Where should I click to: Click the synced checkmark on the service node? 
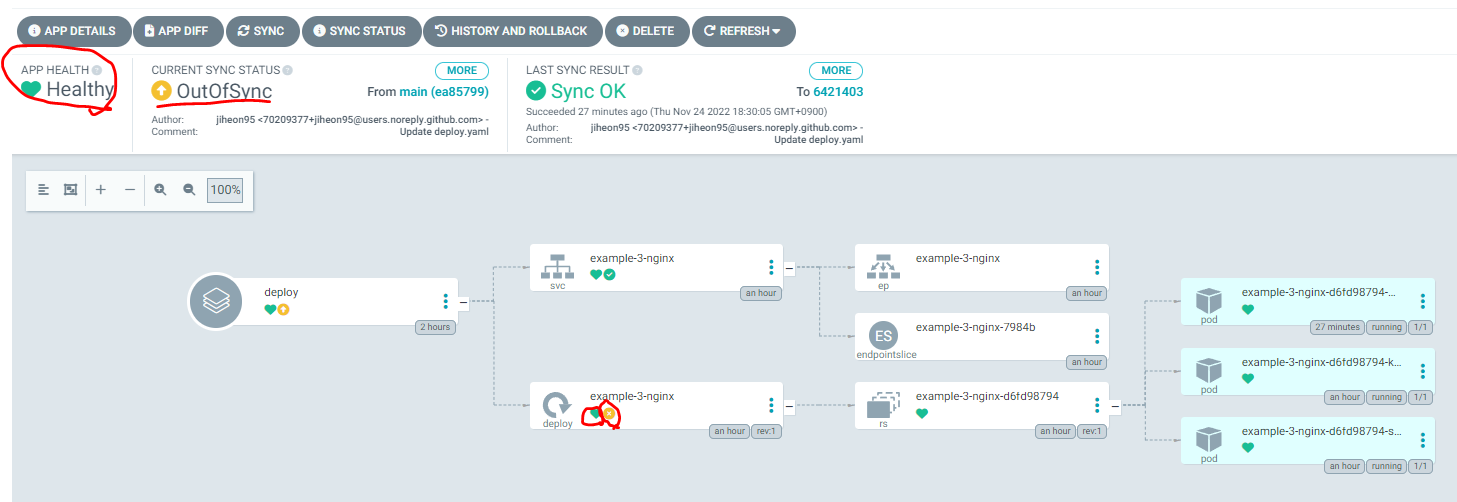tap(609, 275)
